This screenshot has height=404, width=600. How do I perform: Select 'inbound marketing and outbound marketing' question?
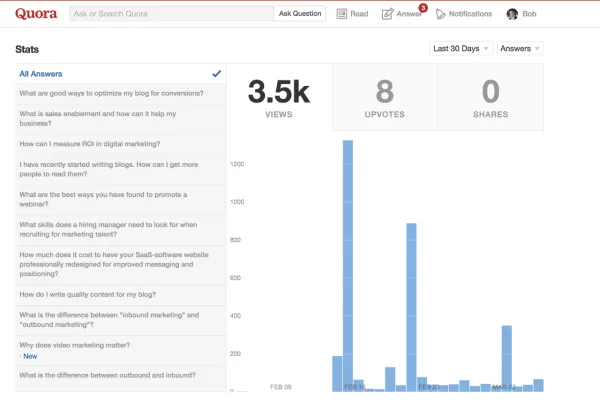coord(121,320)
